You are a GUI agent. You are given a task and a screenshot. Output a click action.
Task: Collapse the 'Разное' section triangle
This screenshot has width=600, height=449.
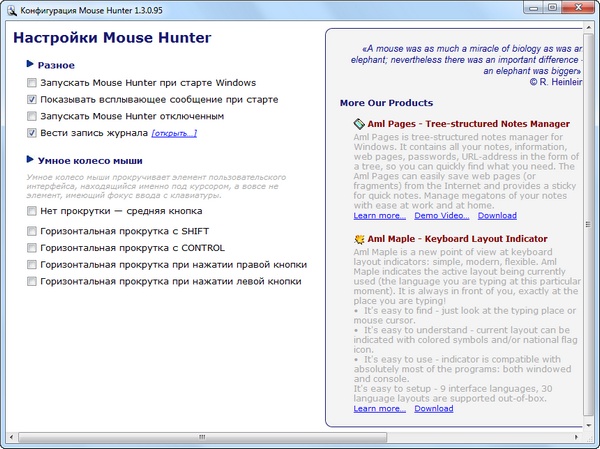pyautogui.click(x=30, y=64)
